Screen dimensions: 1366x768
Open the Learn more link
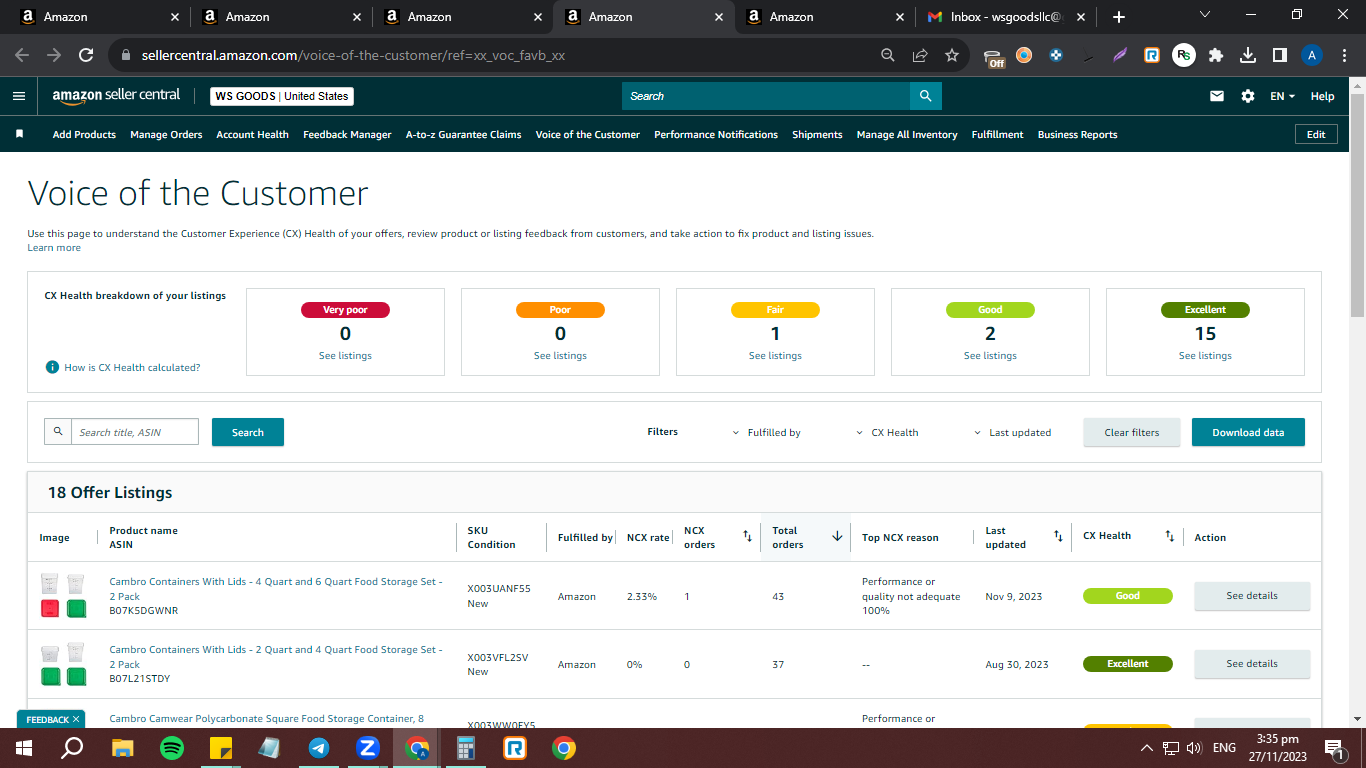click(54, 248)
